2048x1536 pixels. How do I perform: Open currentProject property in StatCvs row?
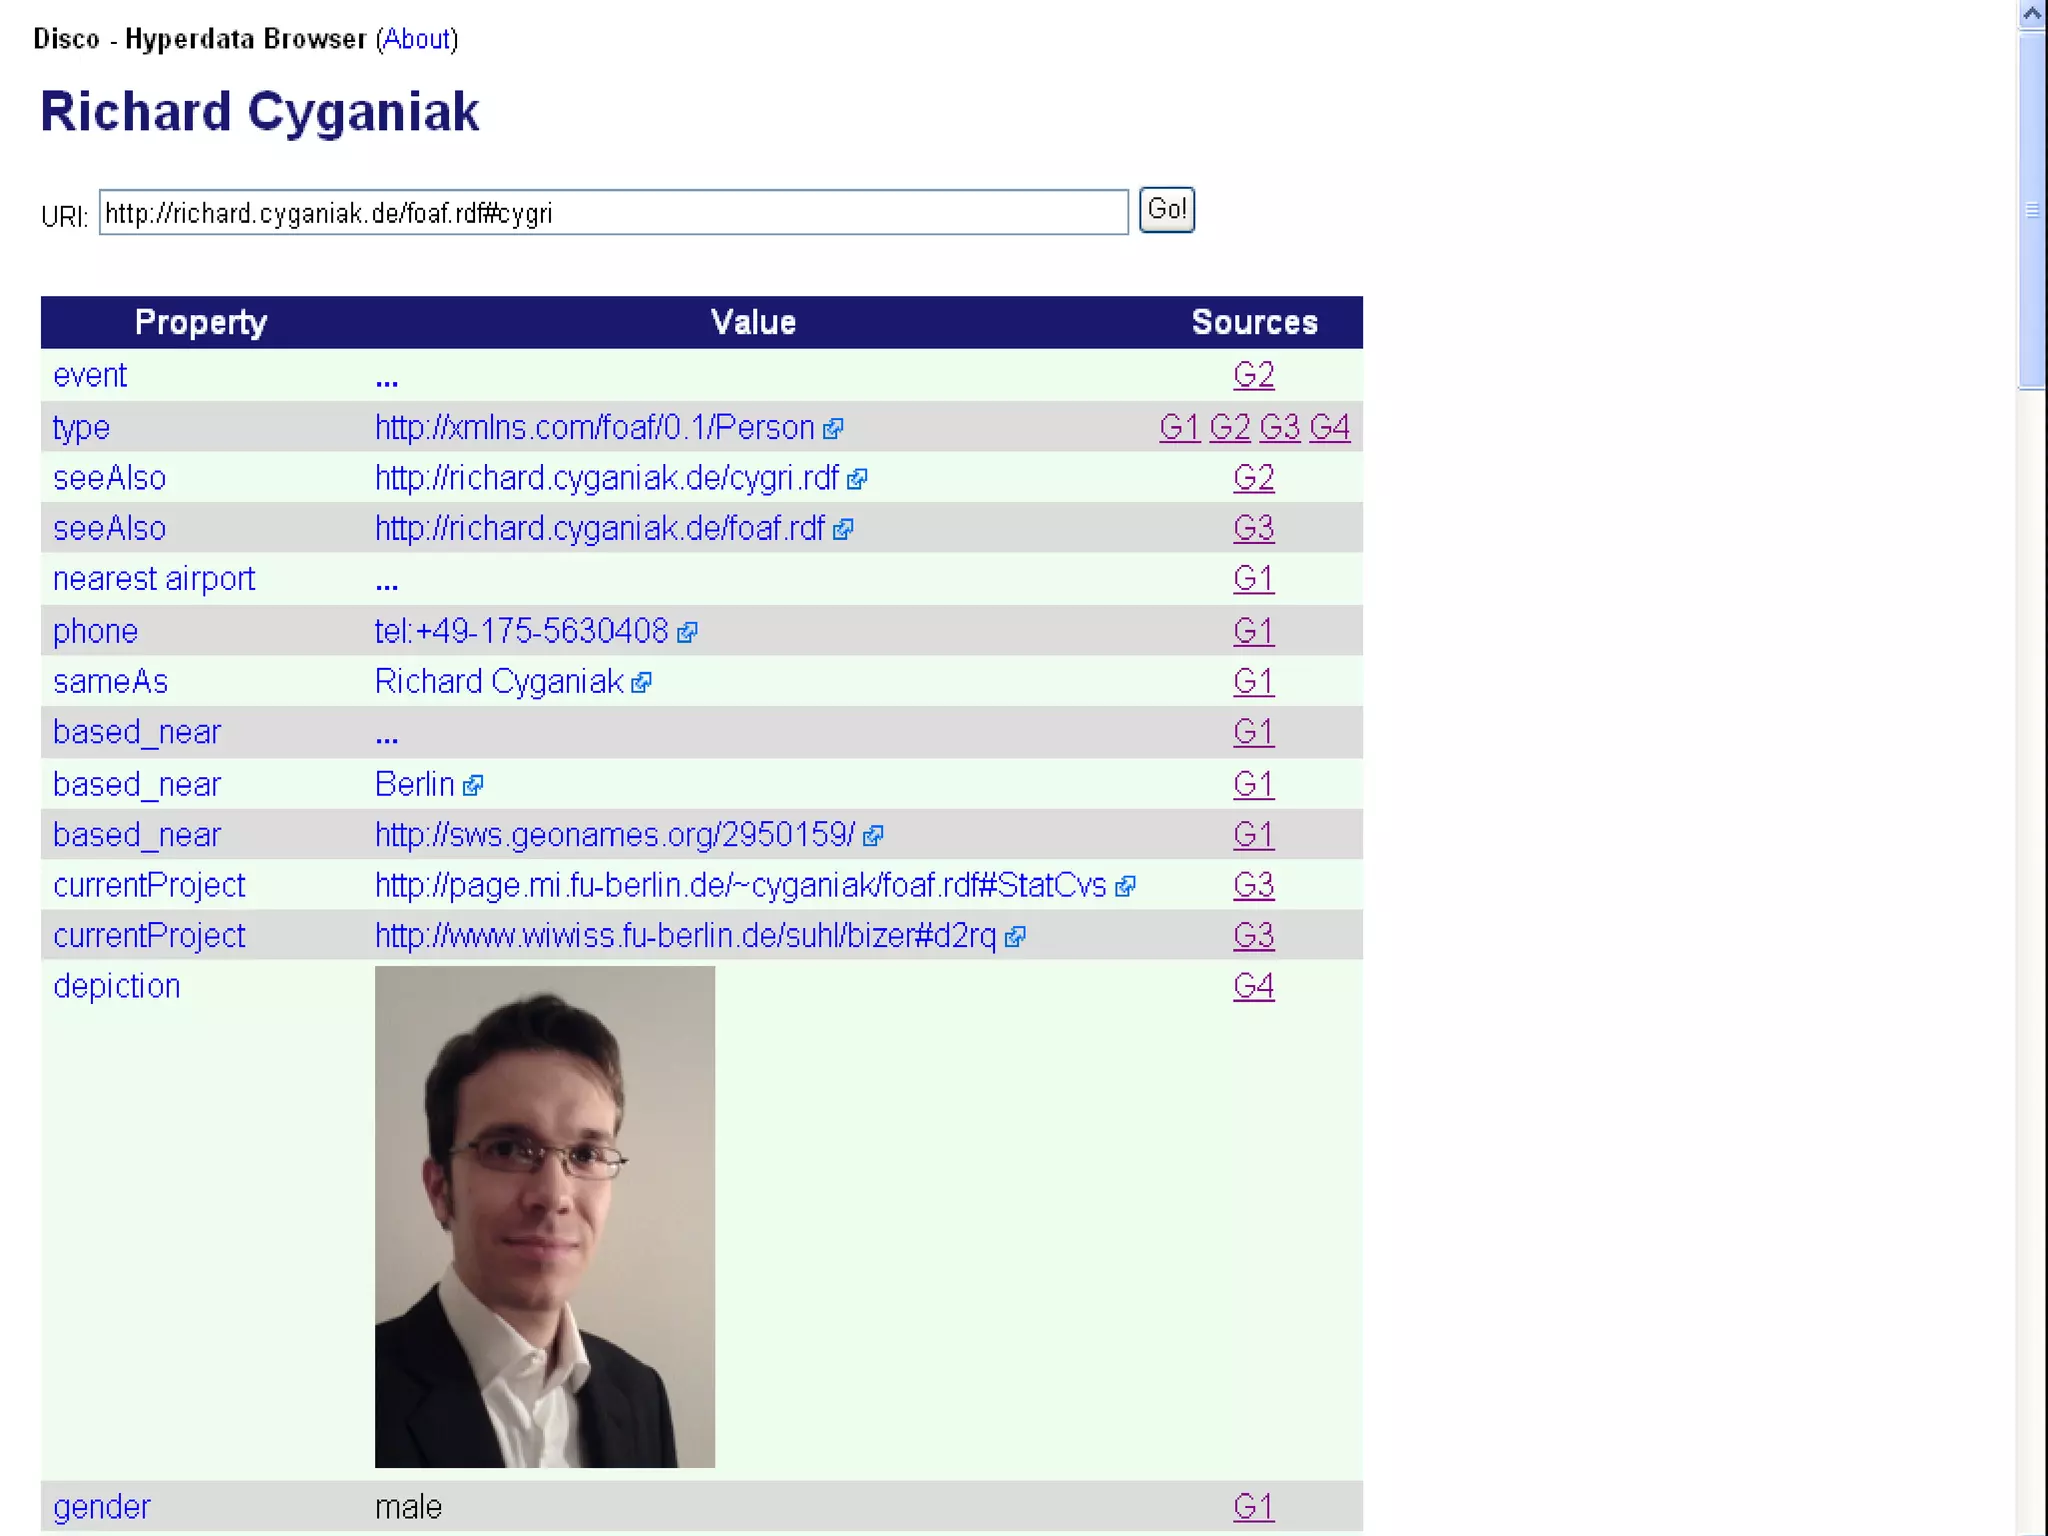(149, 886)
